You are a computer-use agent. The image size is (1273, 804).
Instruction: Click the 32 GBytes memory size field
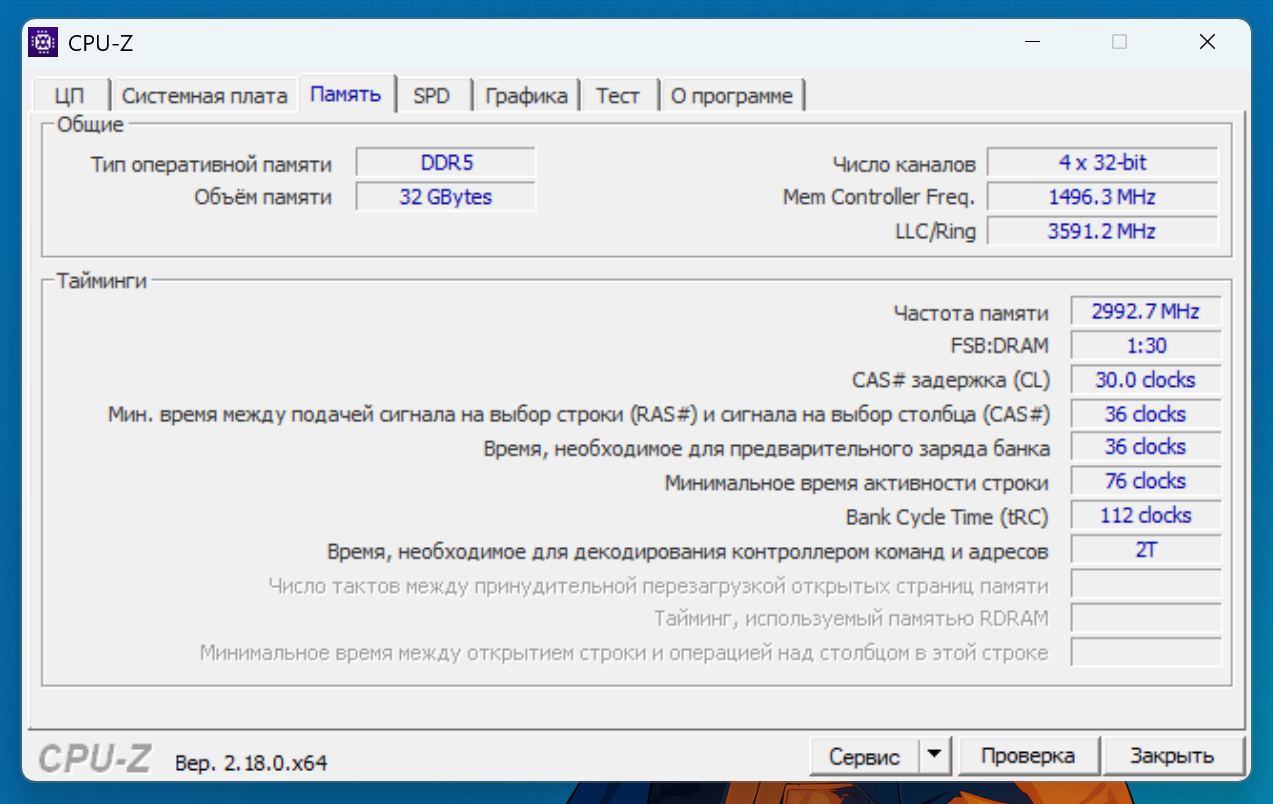446,197
